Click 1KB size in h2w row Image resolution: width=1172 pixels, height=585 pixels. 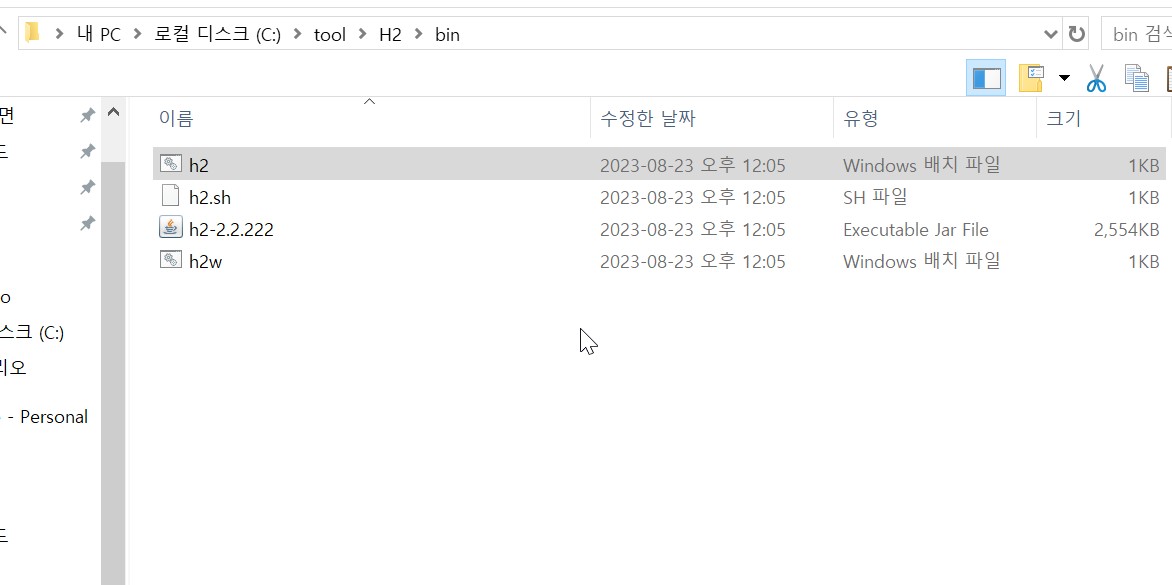(x=1144, y=261)
